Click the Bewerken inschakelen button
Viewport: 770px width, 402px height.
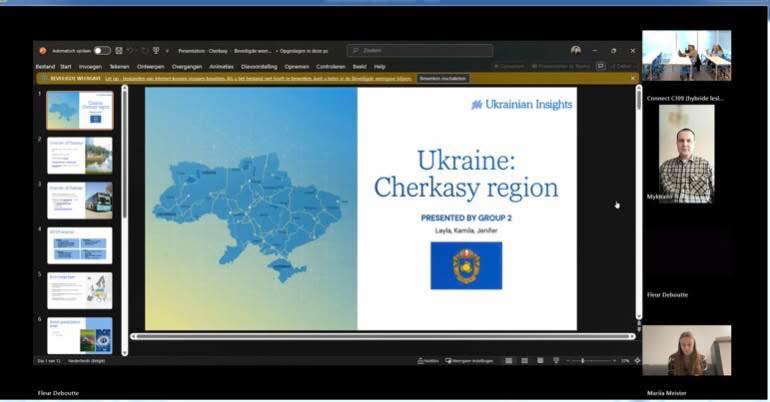coord(442,77)
